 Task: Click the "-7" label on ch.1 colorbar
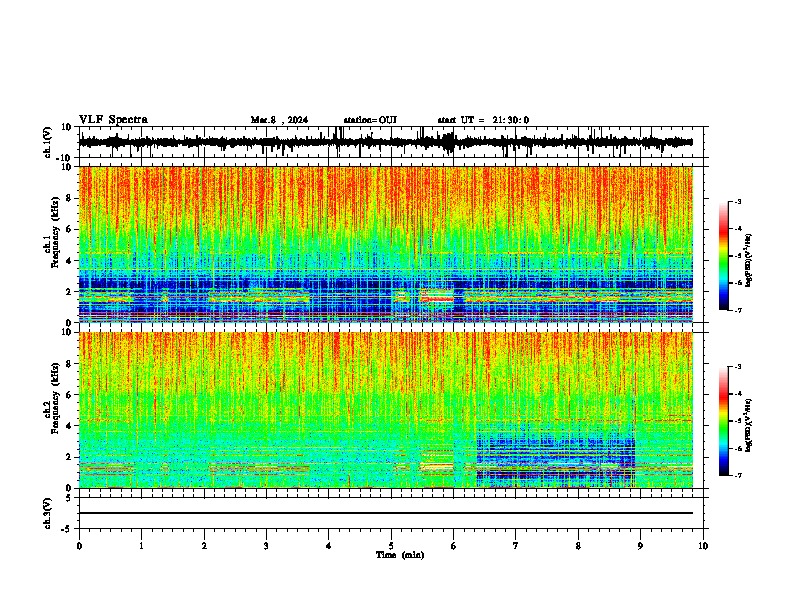(x=738, y=310)
